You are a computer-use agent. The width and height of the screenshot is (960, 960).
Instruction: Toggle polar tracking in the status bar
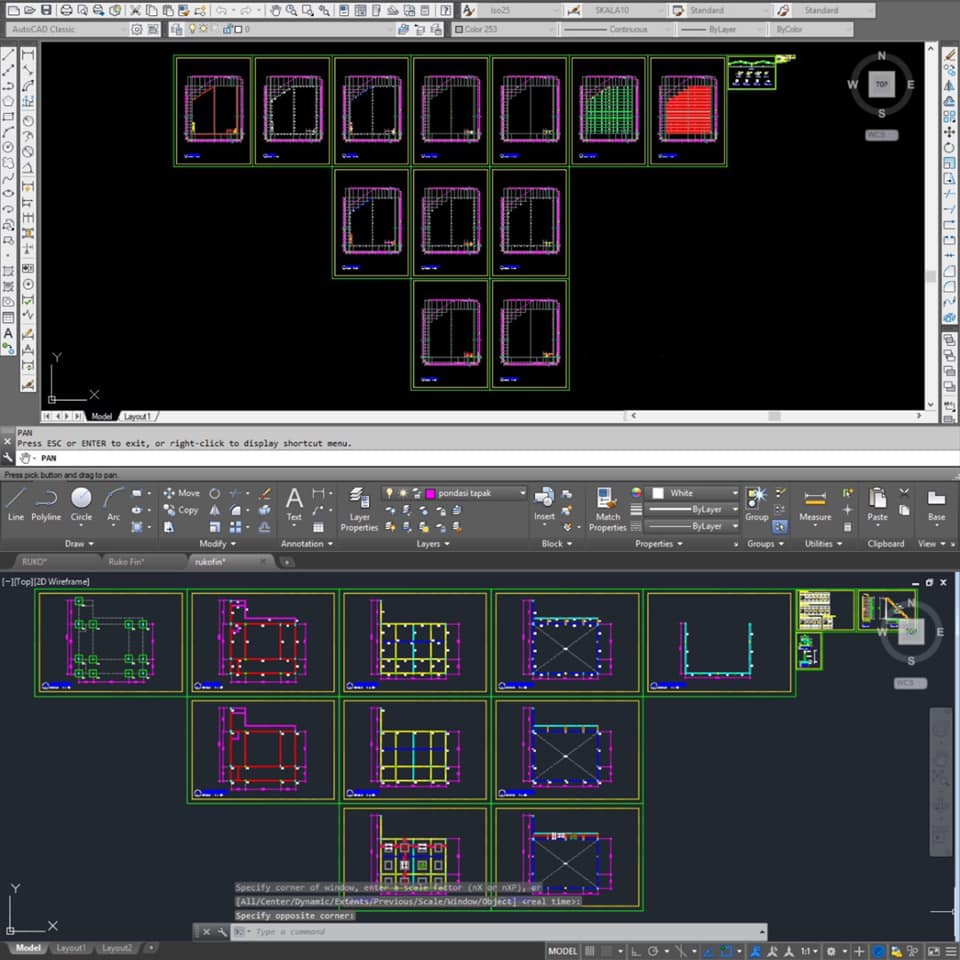coord(653,951)
